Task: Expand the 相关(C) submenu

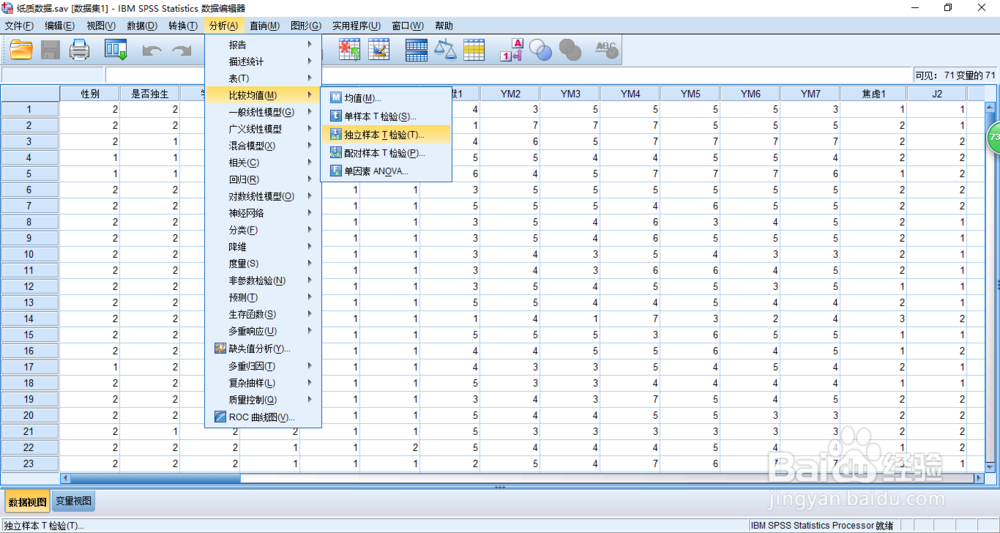Action: pyautogui.click(x=263, y=163)
